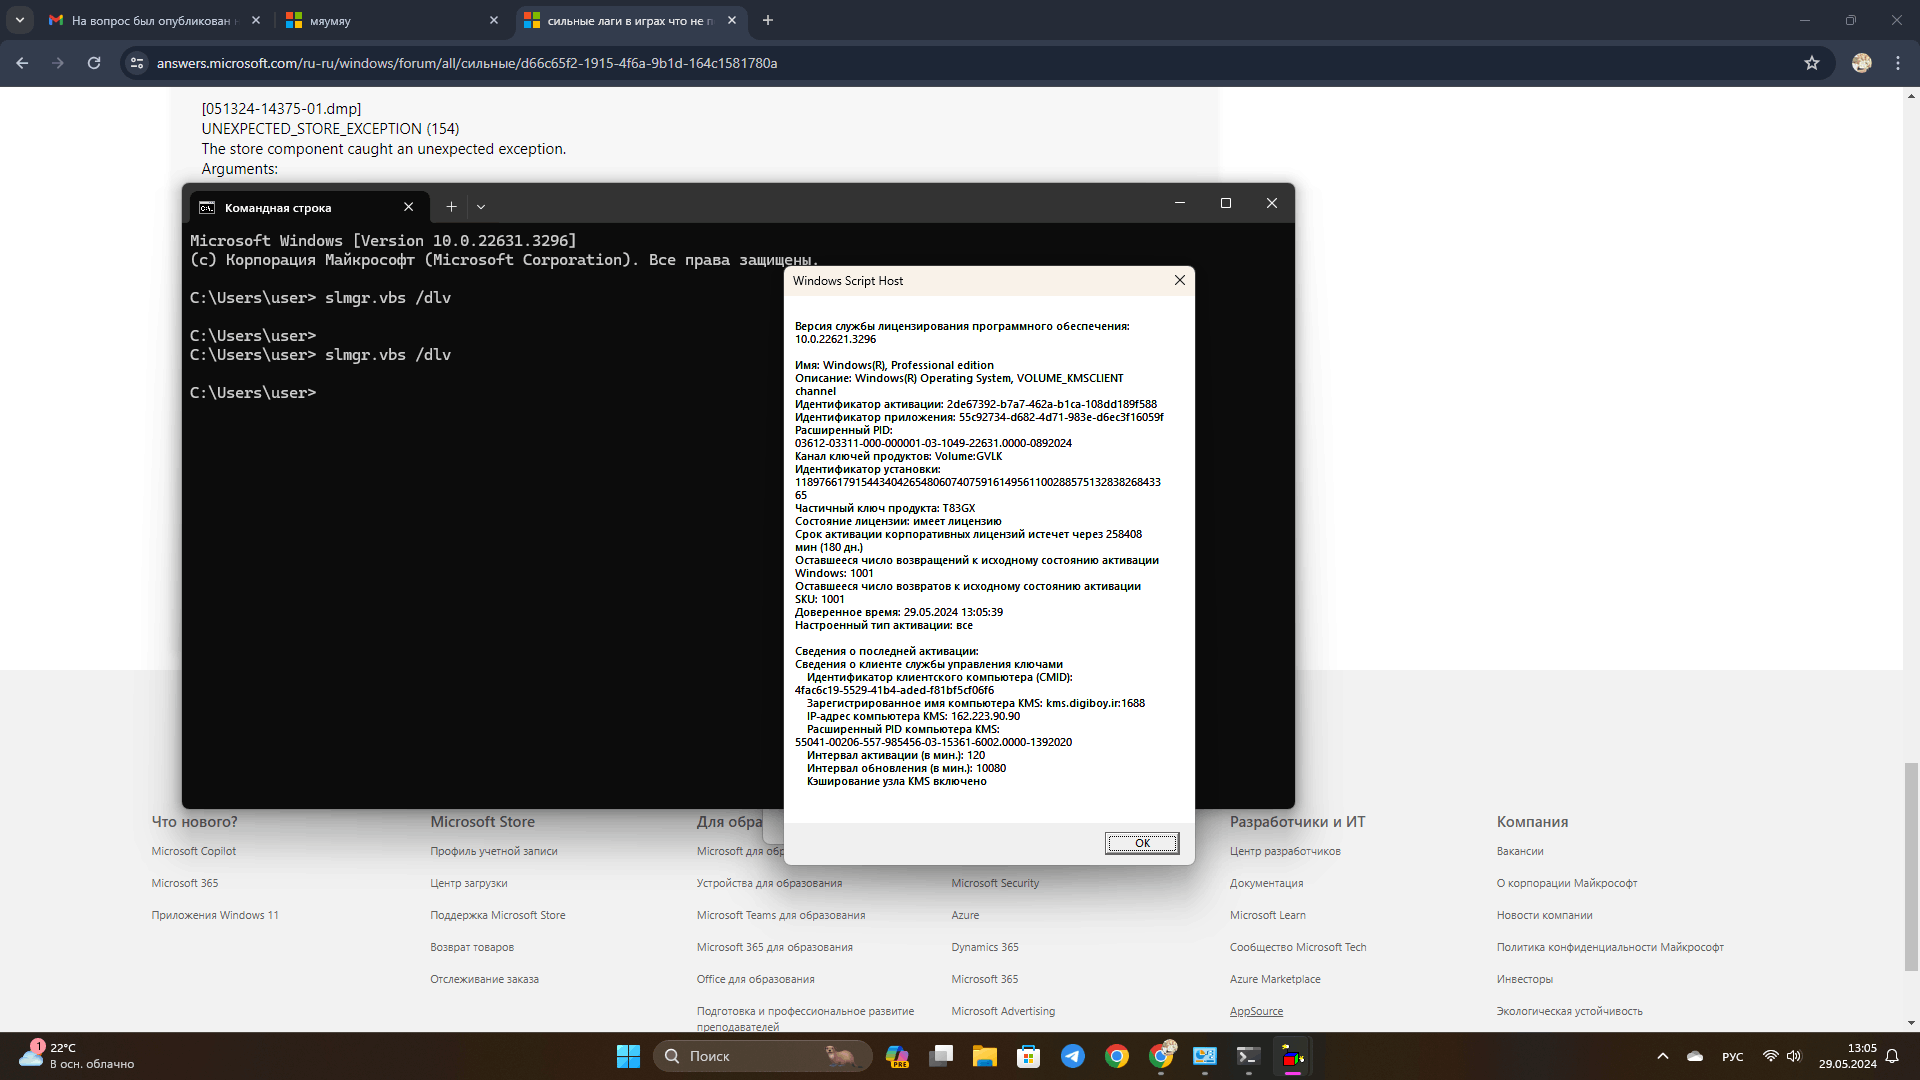Open Windows Start menu

click(628, 1056)
